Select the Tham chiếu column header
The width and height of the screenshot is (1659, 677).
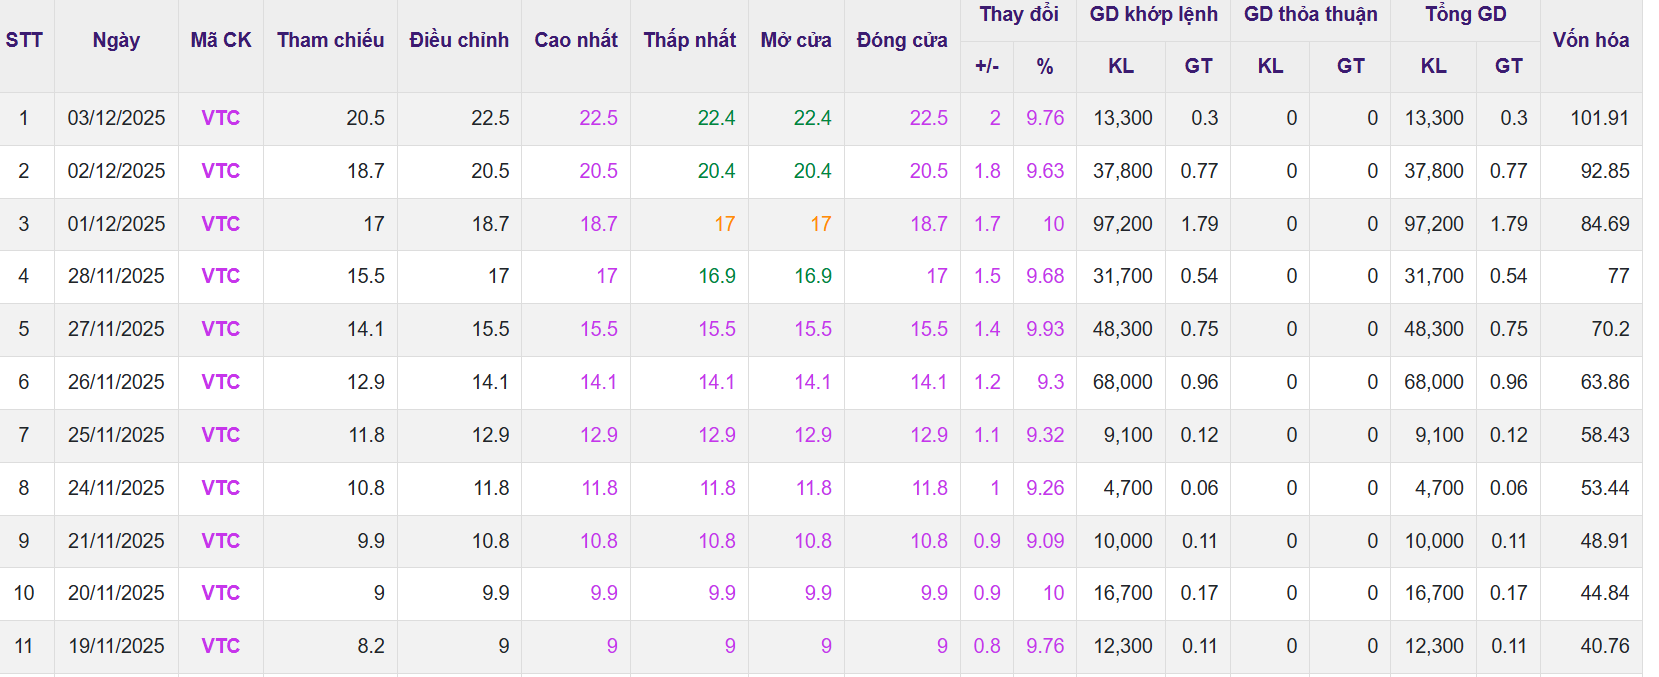(330, 40)
